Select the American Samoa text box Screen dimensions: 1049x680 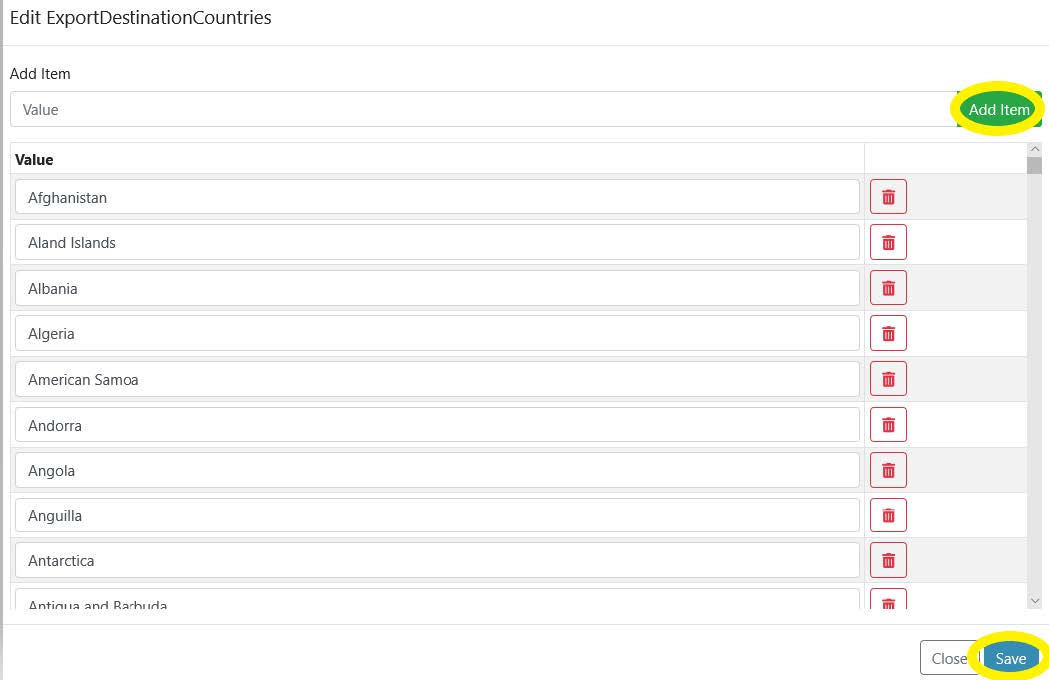437,379
